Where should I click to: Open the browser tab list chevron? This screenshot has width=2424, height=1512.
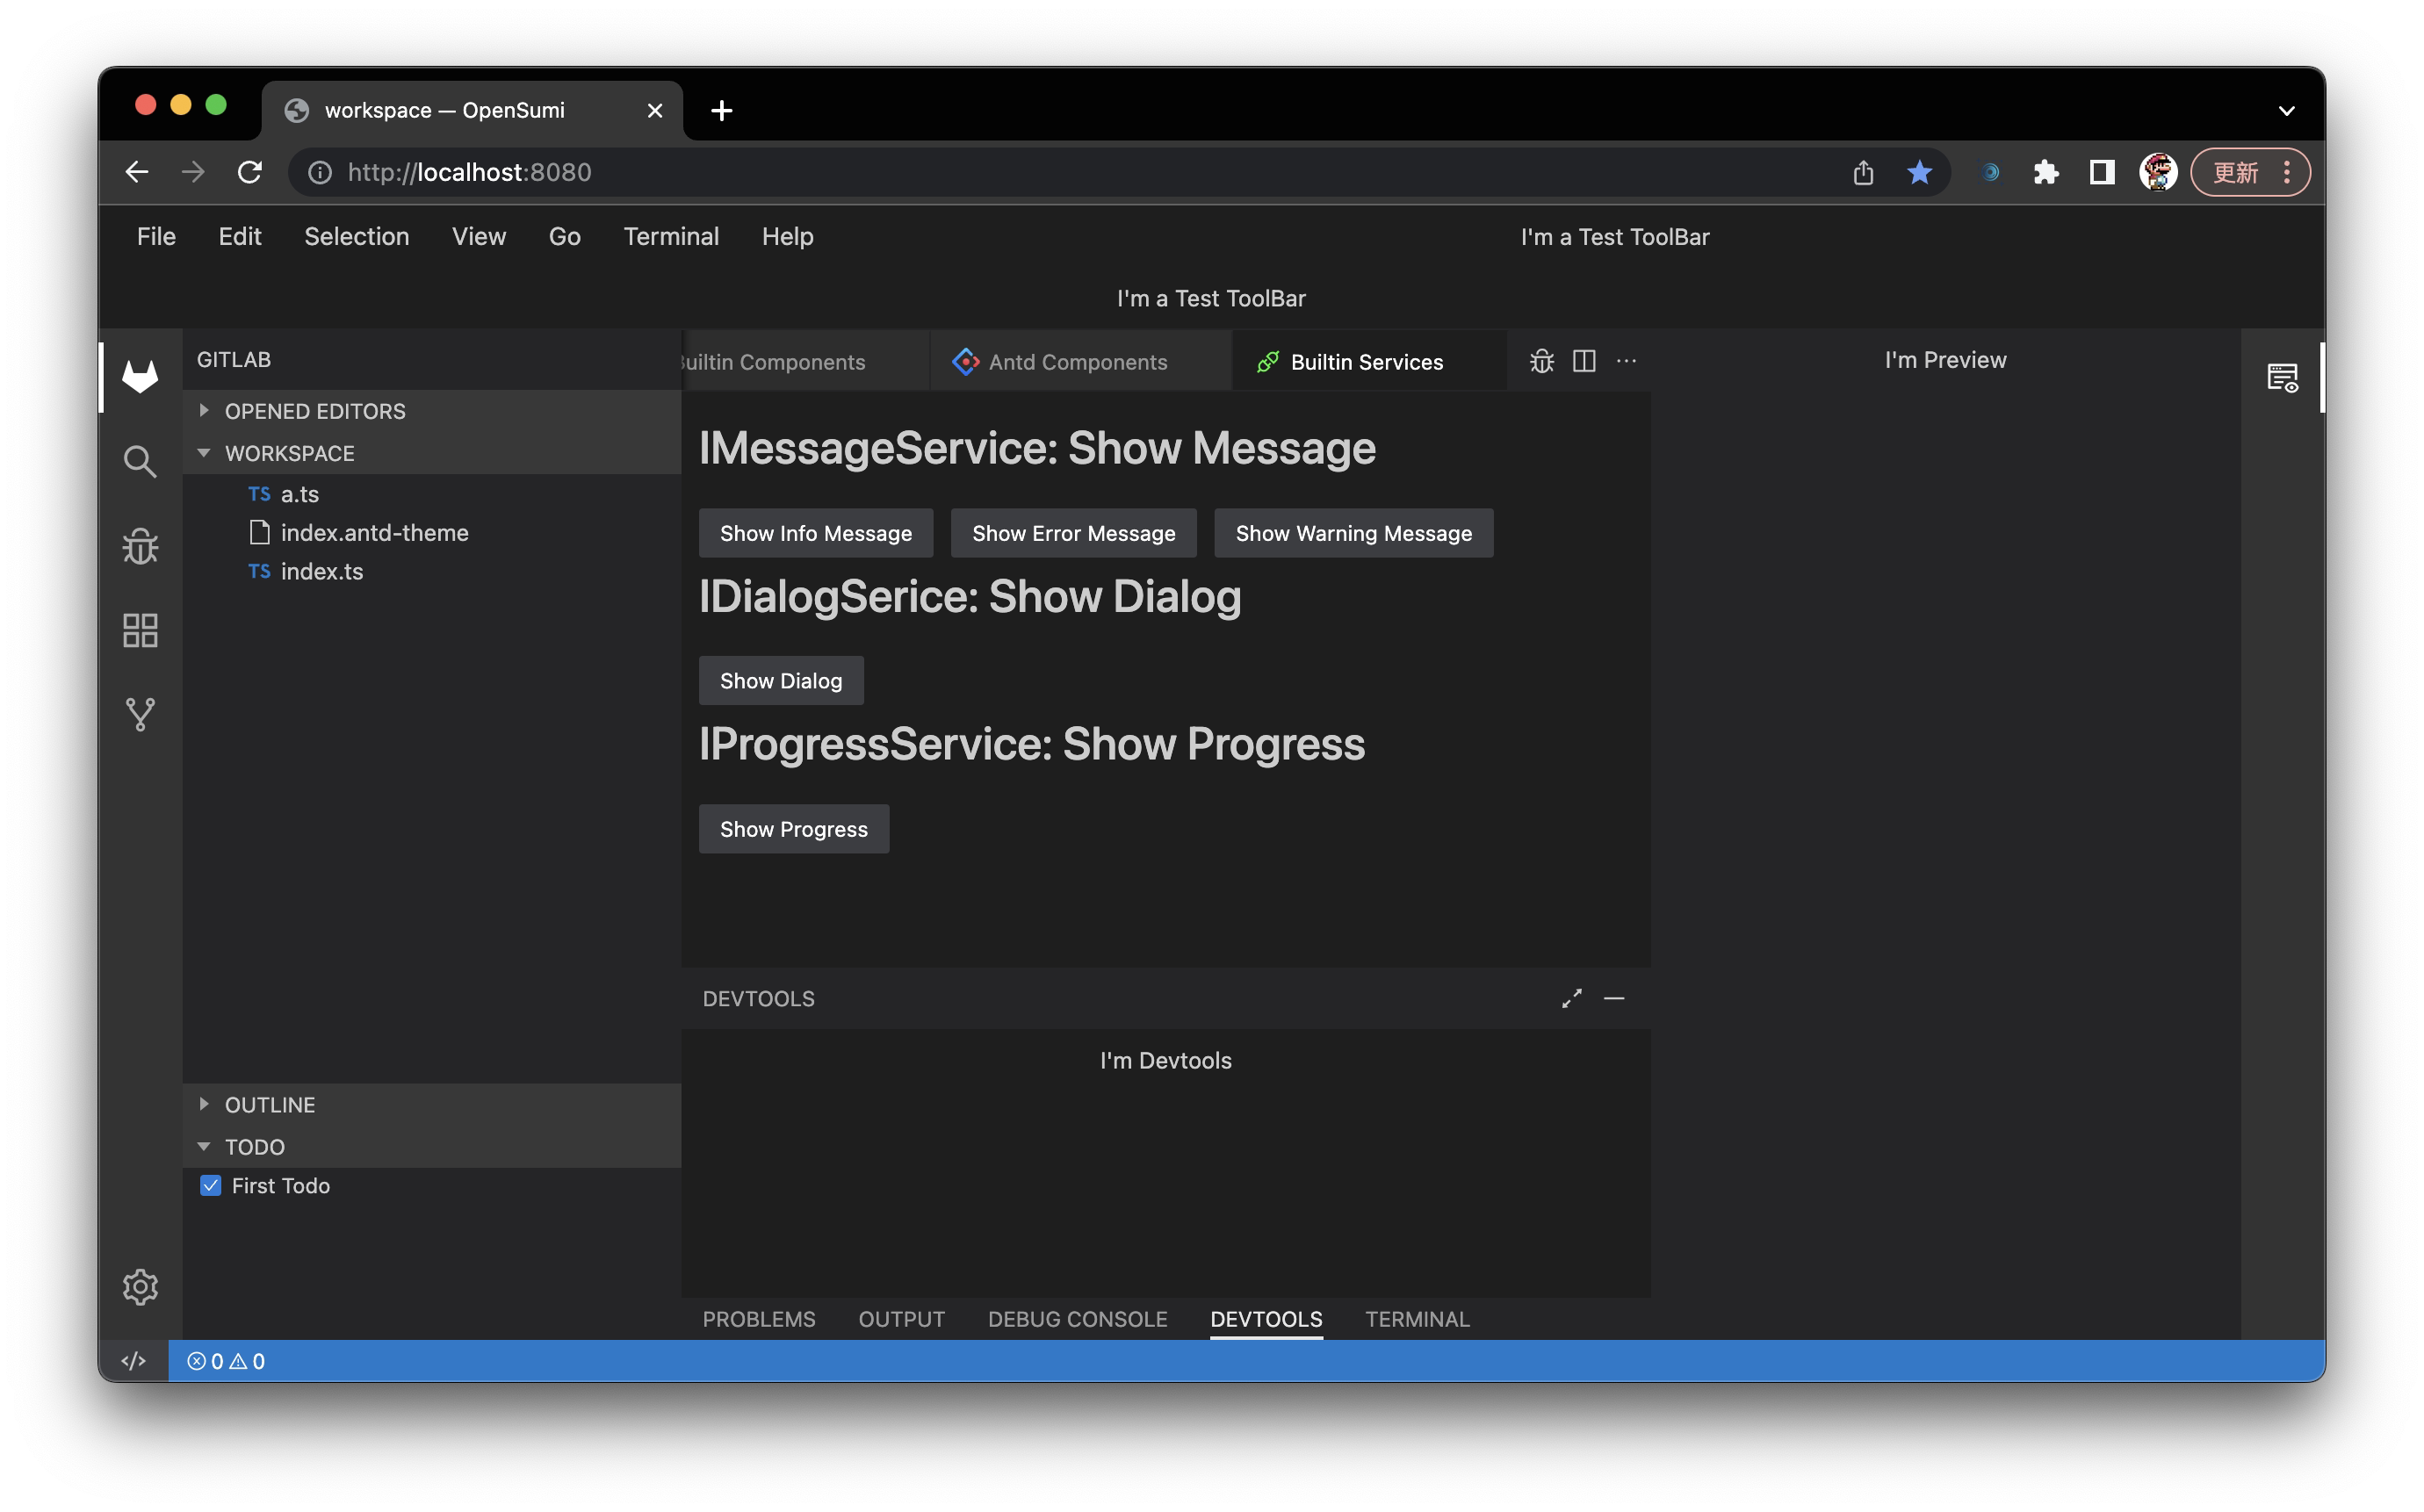tap(2286, 110)
